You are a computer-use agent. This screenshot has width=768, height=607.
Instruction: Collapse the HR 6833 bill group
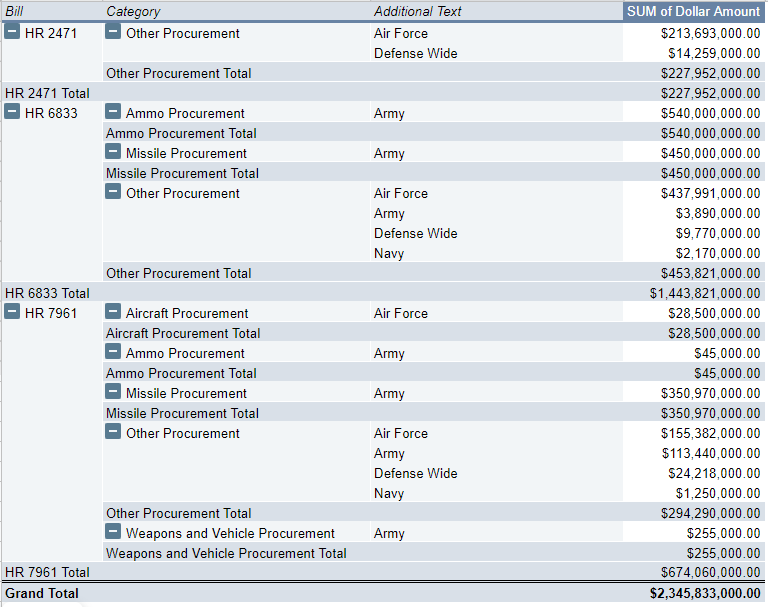coord(12,111)
